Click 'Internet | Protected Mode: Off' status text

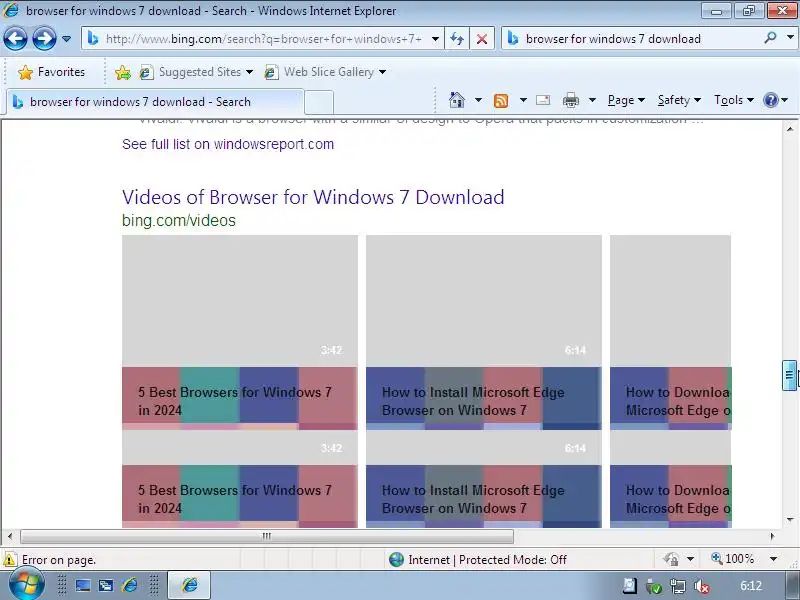487,560
